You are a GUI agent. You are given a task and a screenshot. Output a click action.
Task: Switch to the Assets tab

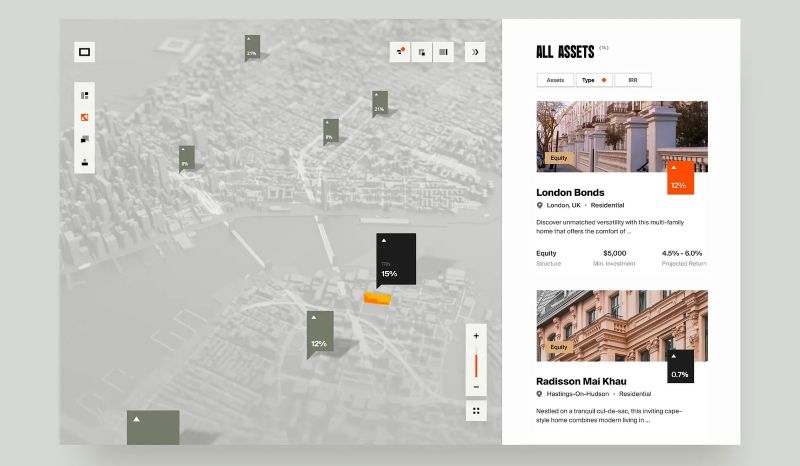[x=555, y=80]
